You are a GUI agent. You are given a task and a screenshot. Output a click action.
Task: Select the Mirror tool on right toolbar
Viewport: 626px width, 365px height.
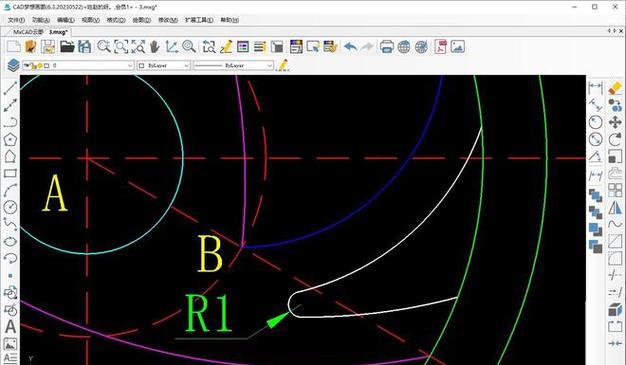click(615, 207)
